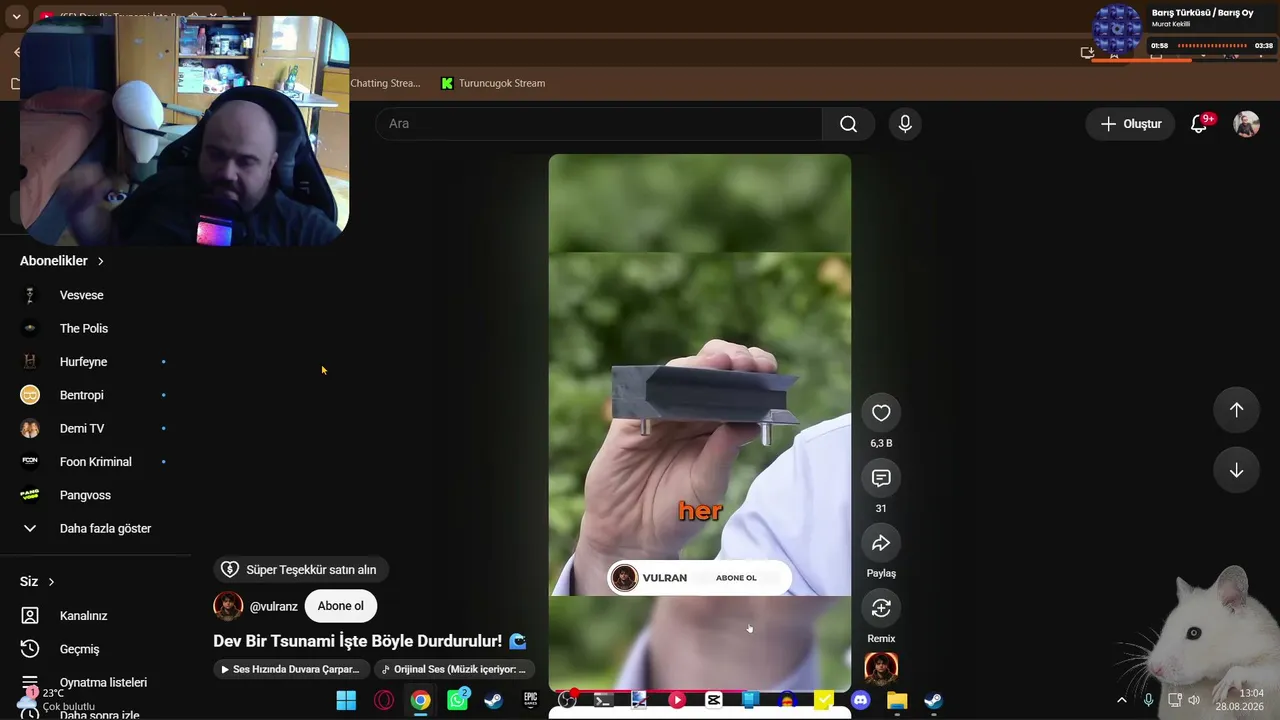Go to previous Short with up arrow
Viewport: 1280px width, 720px height.
1236,410
